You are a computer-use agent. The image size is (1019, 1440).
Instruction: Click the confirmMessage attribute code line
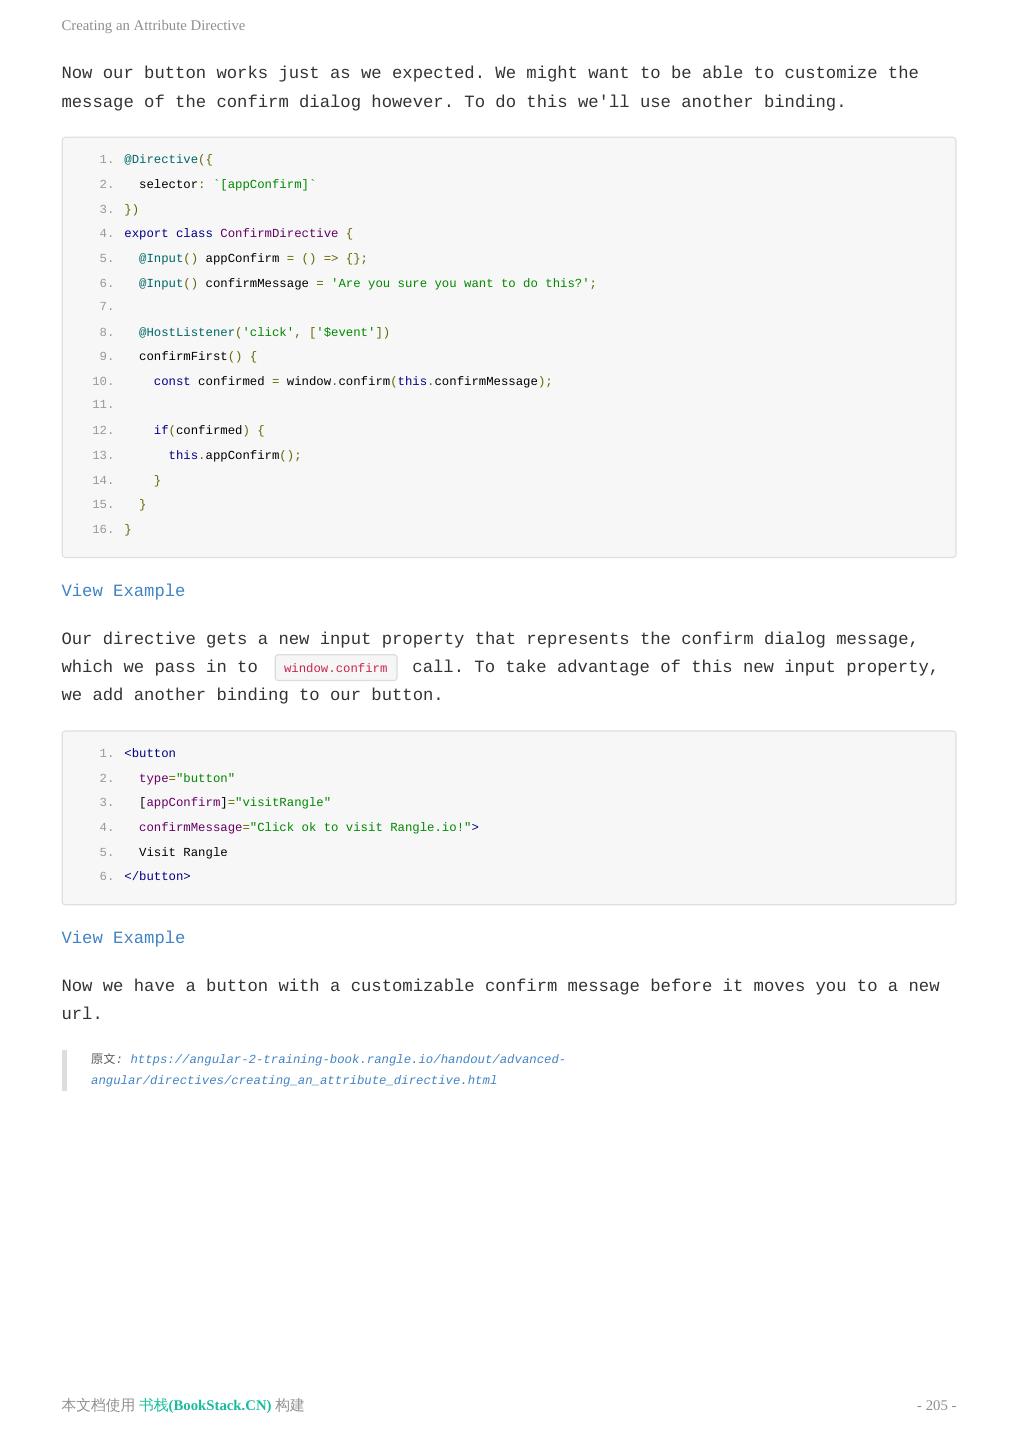(x=308, y=828)
